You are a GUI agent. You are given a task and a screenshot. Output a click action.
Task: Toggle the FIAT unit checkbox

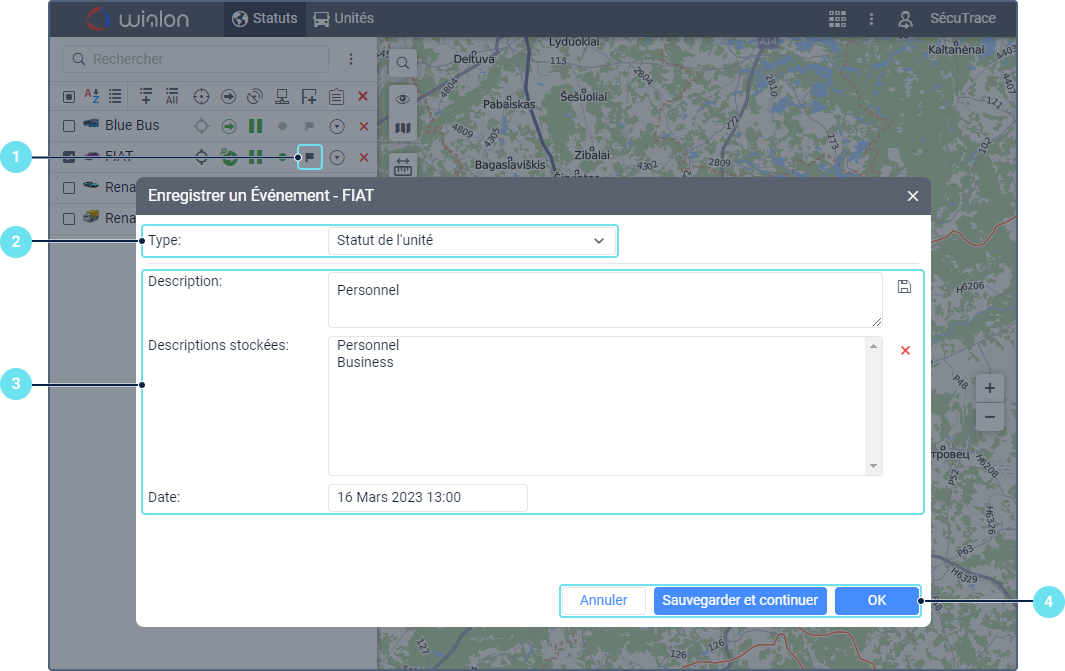pos(69,157)
